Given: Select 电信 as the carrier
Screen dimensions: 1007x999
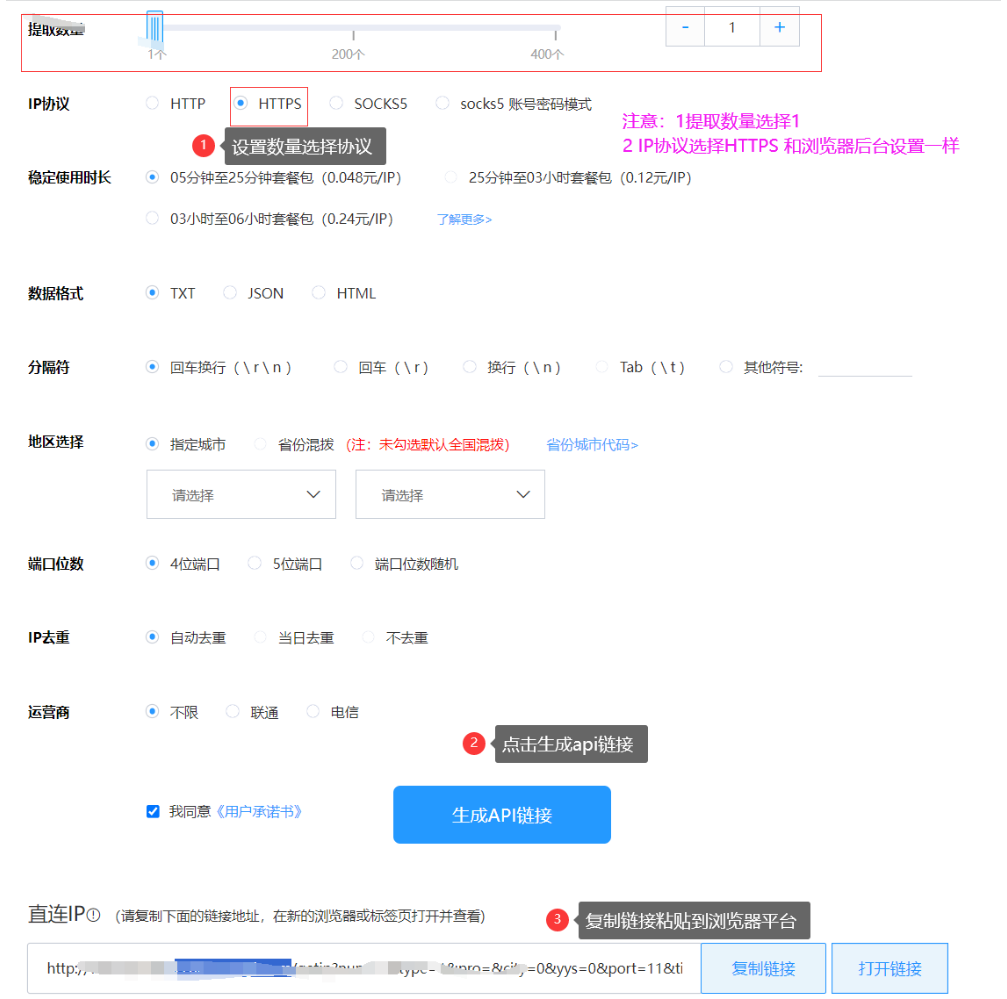Looking at the screenshot, I should [x=313, y=711].
